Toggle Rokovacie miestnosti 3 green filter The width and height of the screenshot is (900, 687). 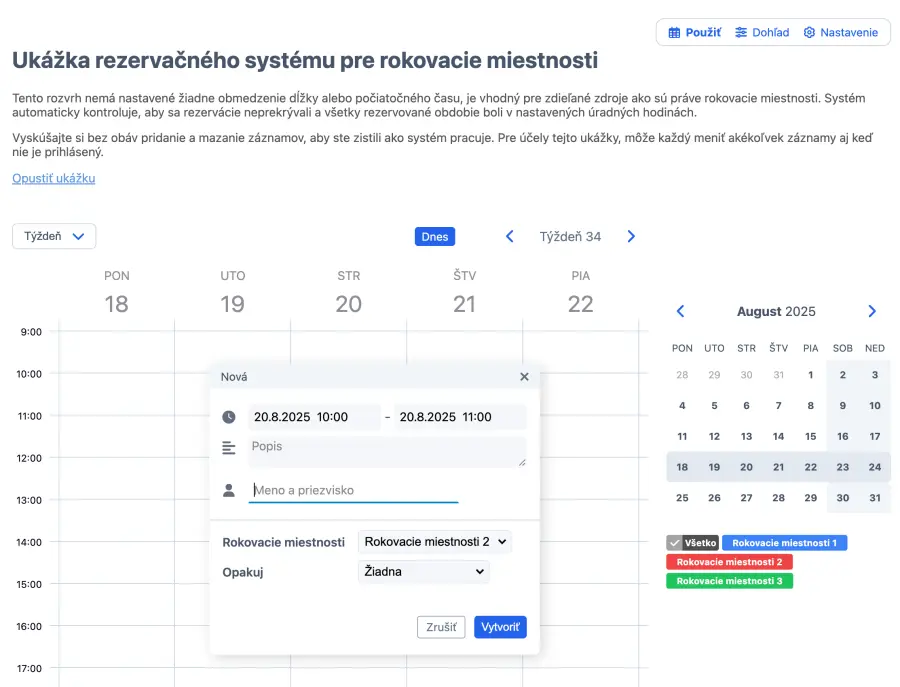(729, 581)
